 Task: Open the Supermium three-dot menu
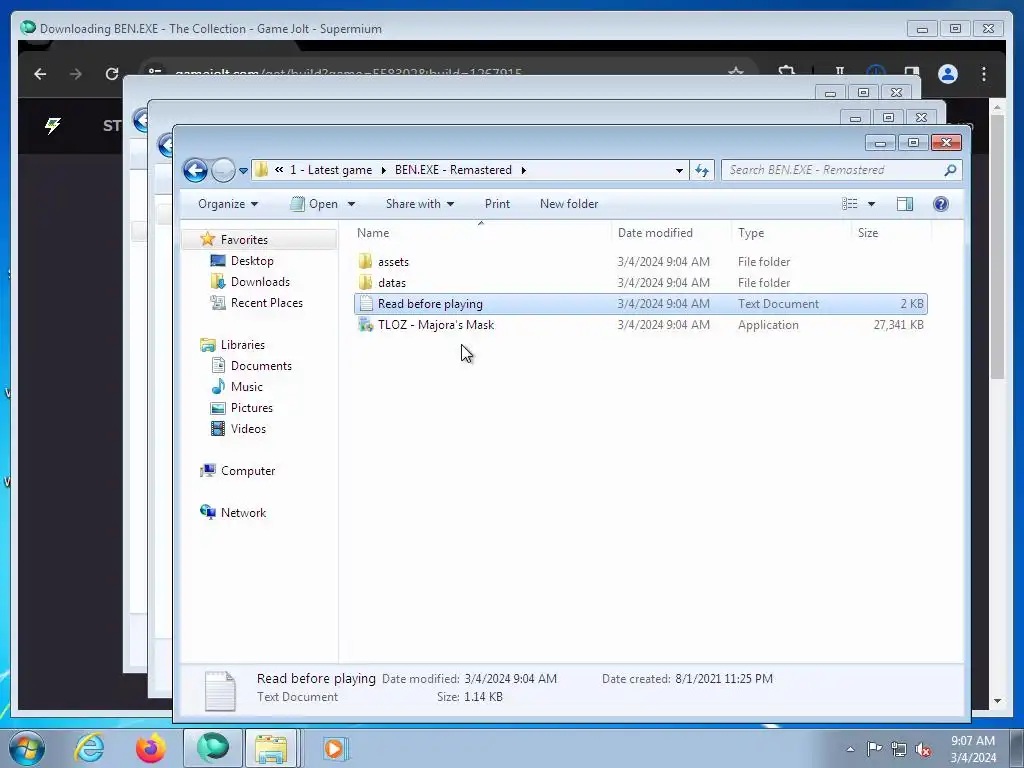[x=984, y=74]
